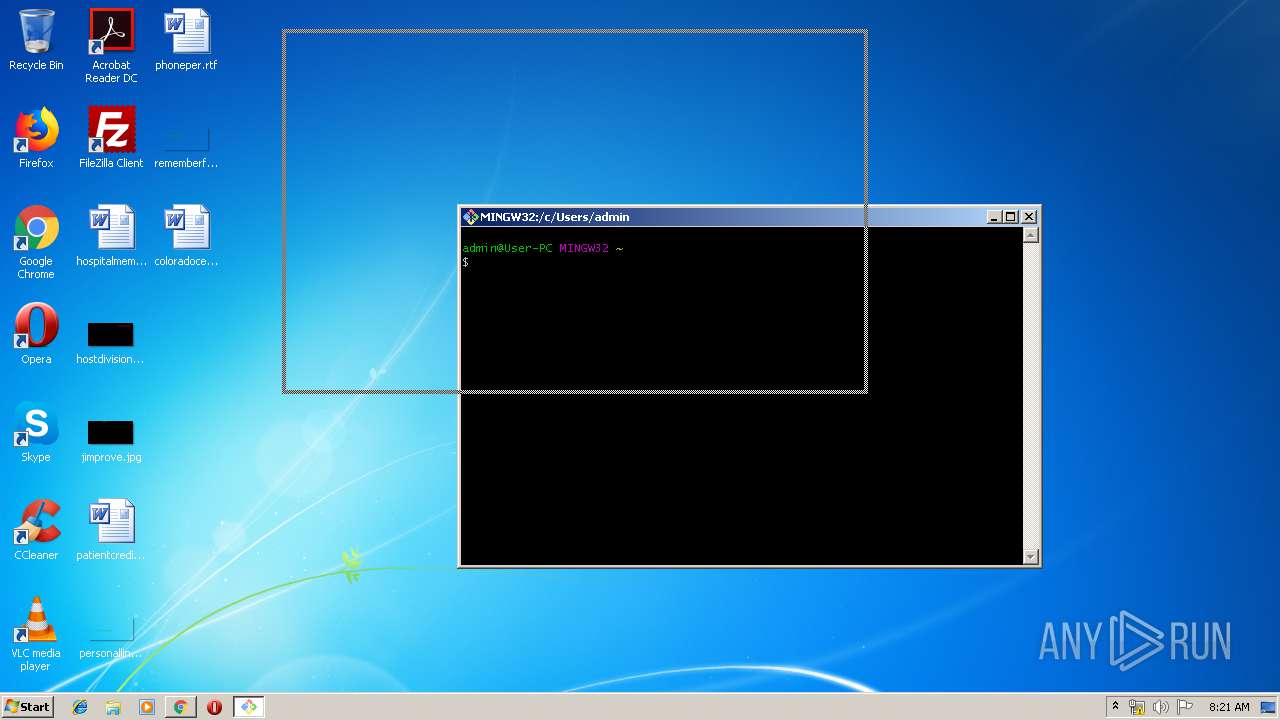Open the Windows Start menu
Screen dimensions: 1280x720
point(27,707)
